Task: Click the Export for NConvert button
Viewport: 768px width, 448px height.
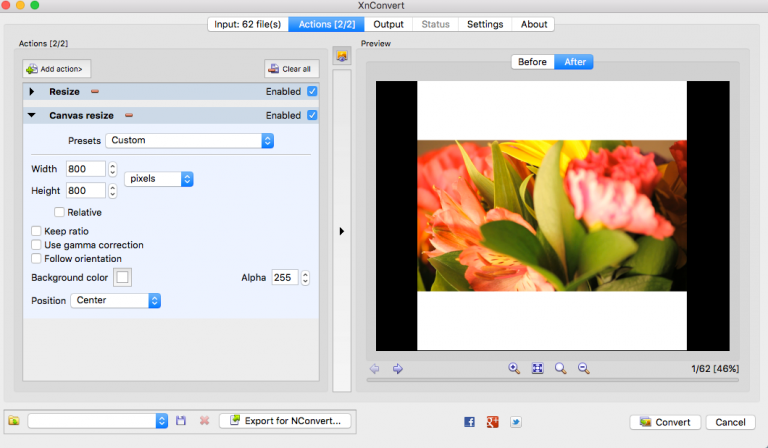Action: (x=287, y=421)
